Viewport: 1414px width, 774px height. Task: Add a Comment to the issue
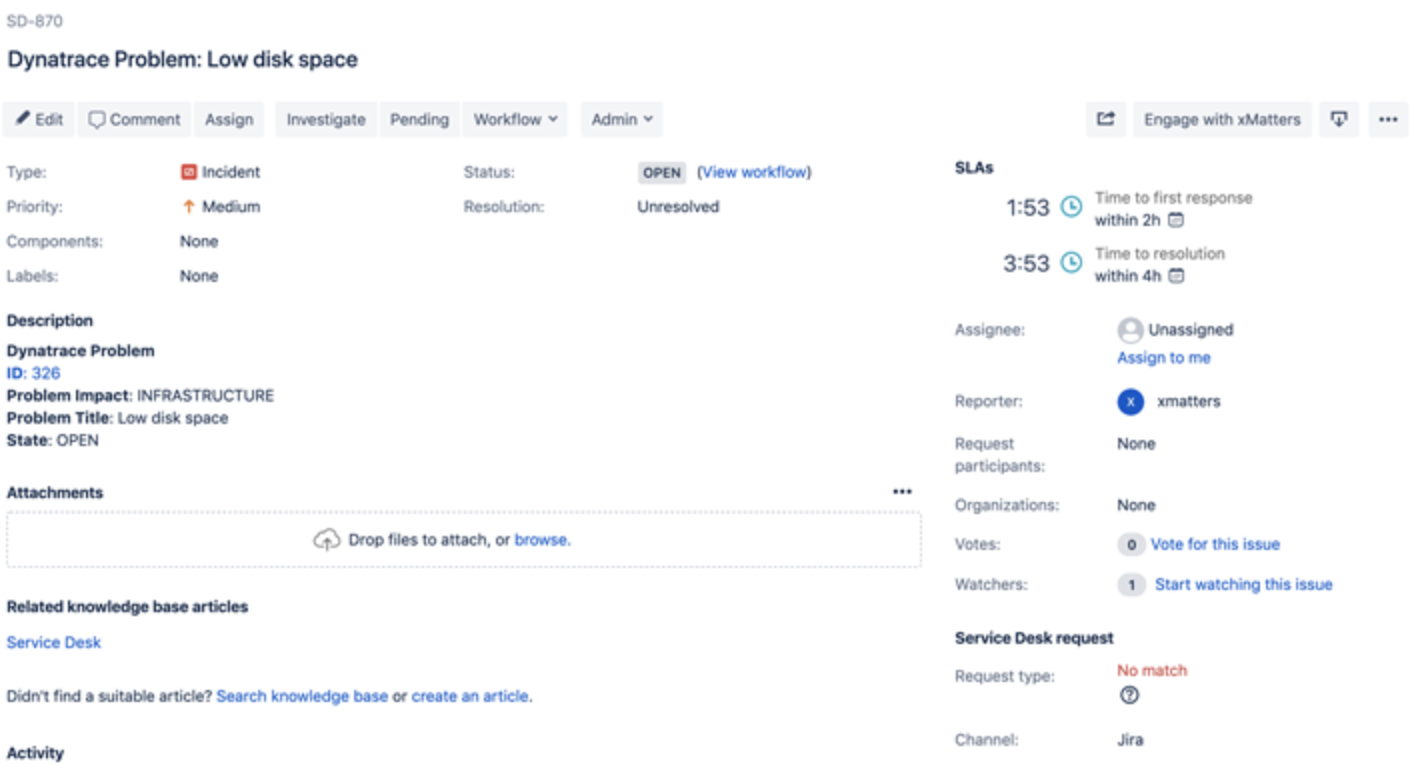135,119
